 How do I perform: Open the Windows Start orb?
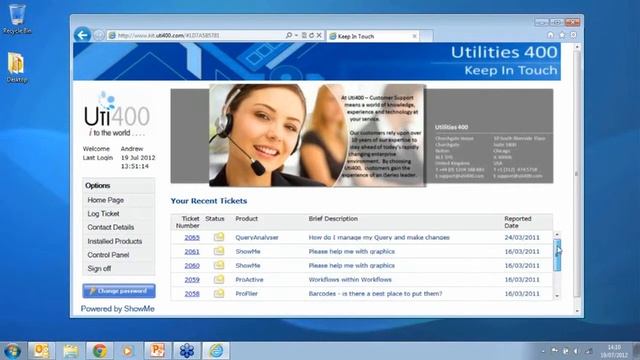pos(12,351)
